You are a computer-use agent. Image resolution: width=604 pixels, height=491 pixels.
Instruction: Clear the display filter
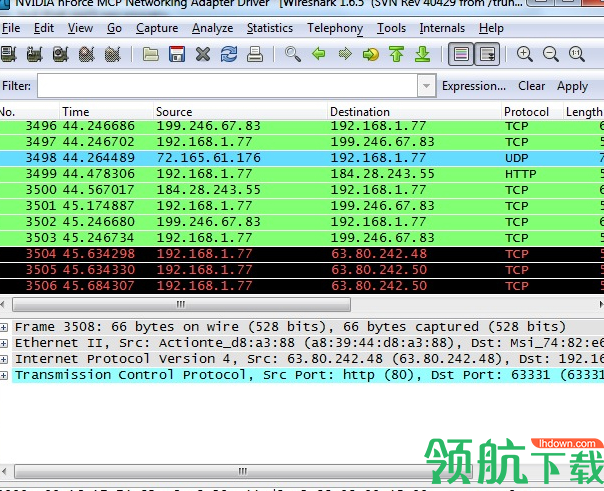[532, 86]
